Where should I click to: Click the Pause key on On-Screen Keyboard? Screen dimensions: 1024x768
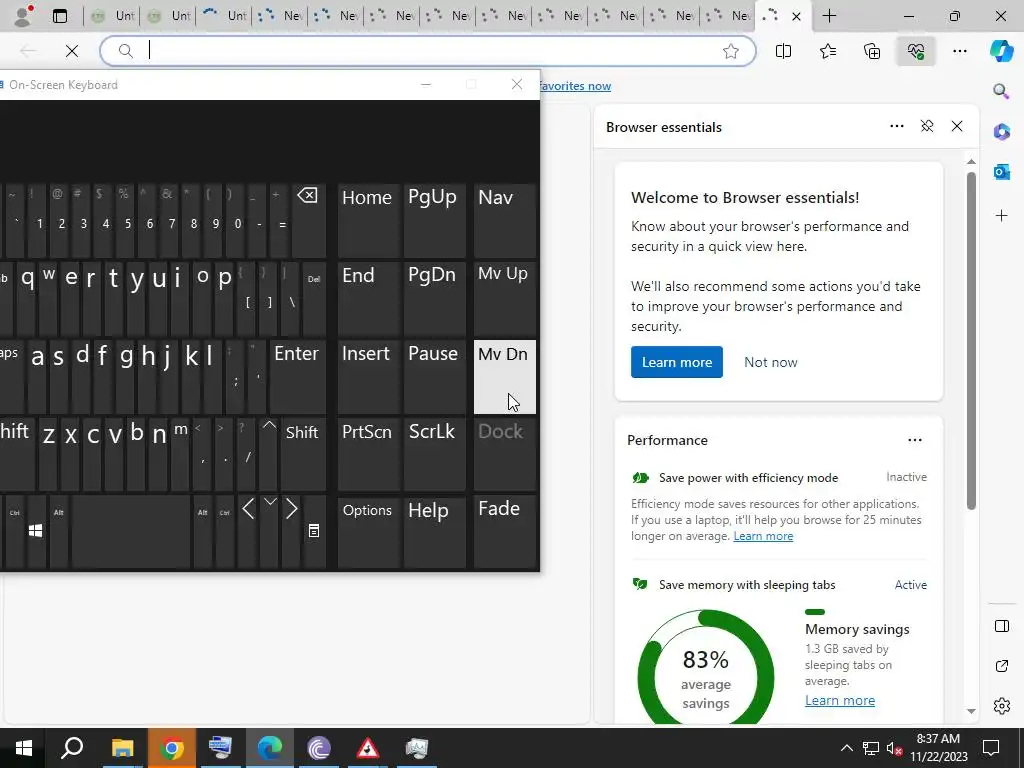[434, 377]
